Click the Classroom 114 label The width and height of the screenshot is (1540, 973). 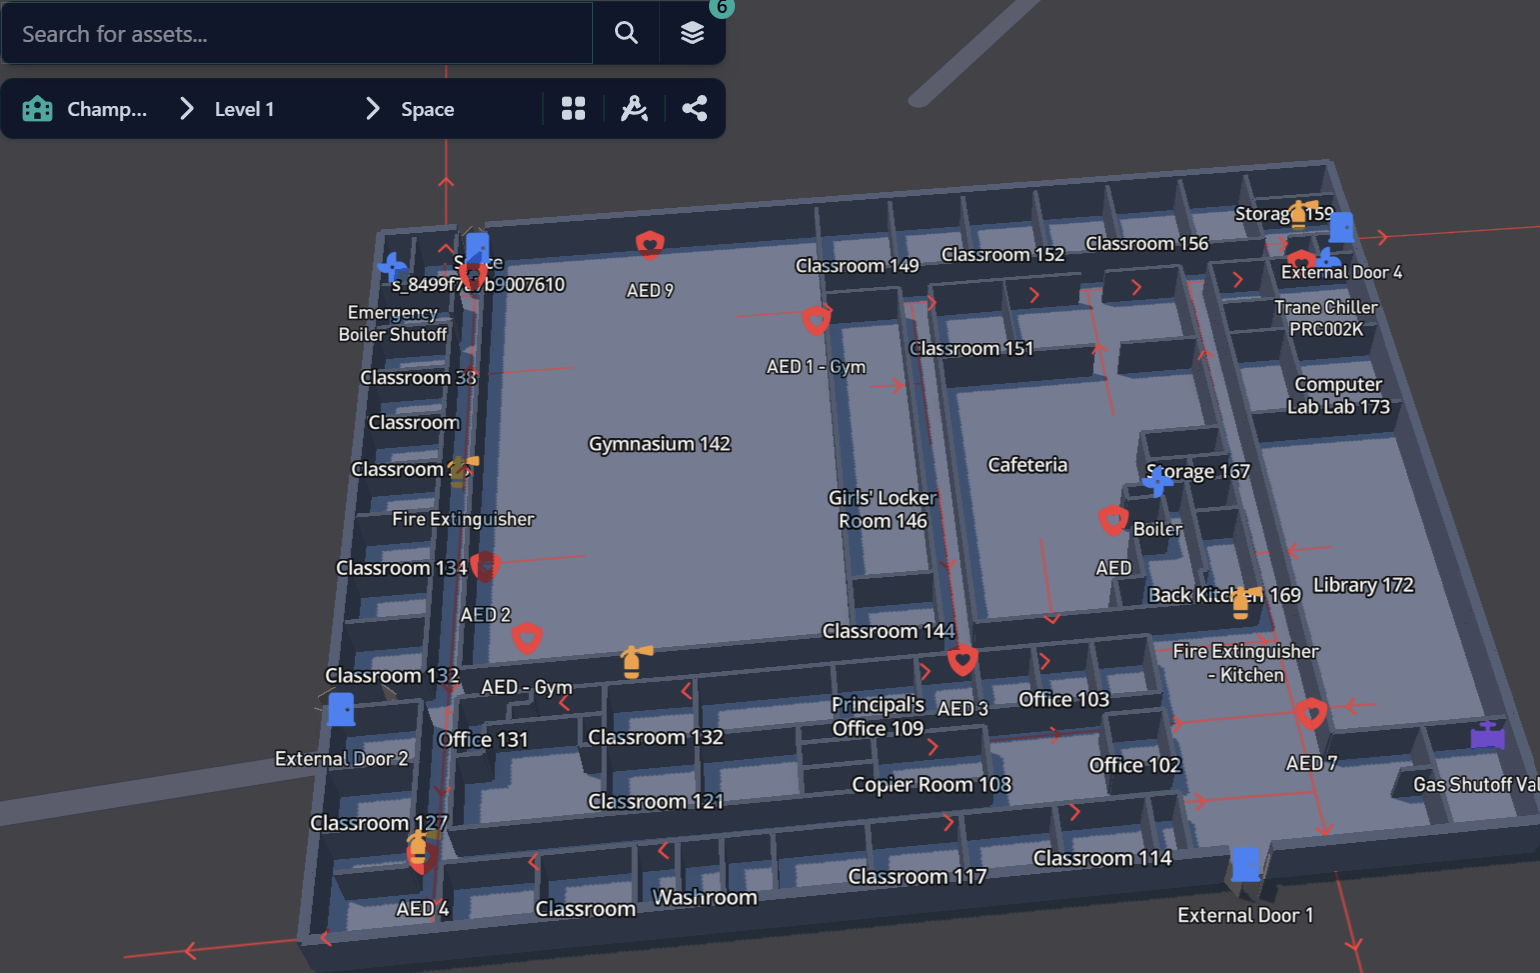[1102, 859]
